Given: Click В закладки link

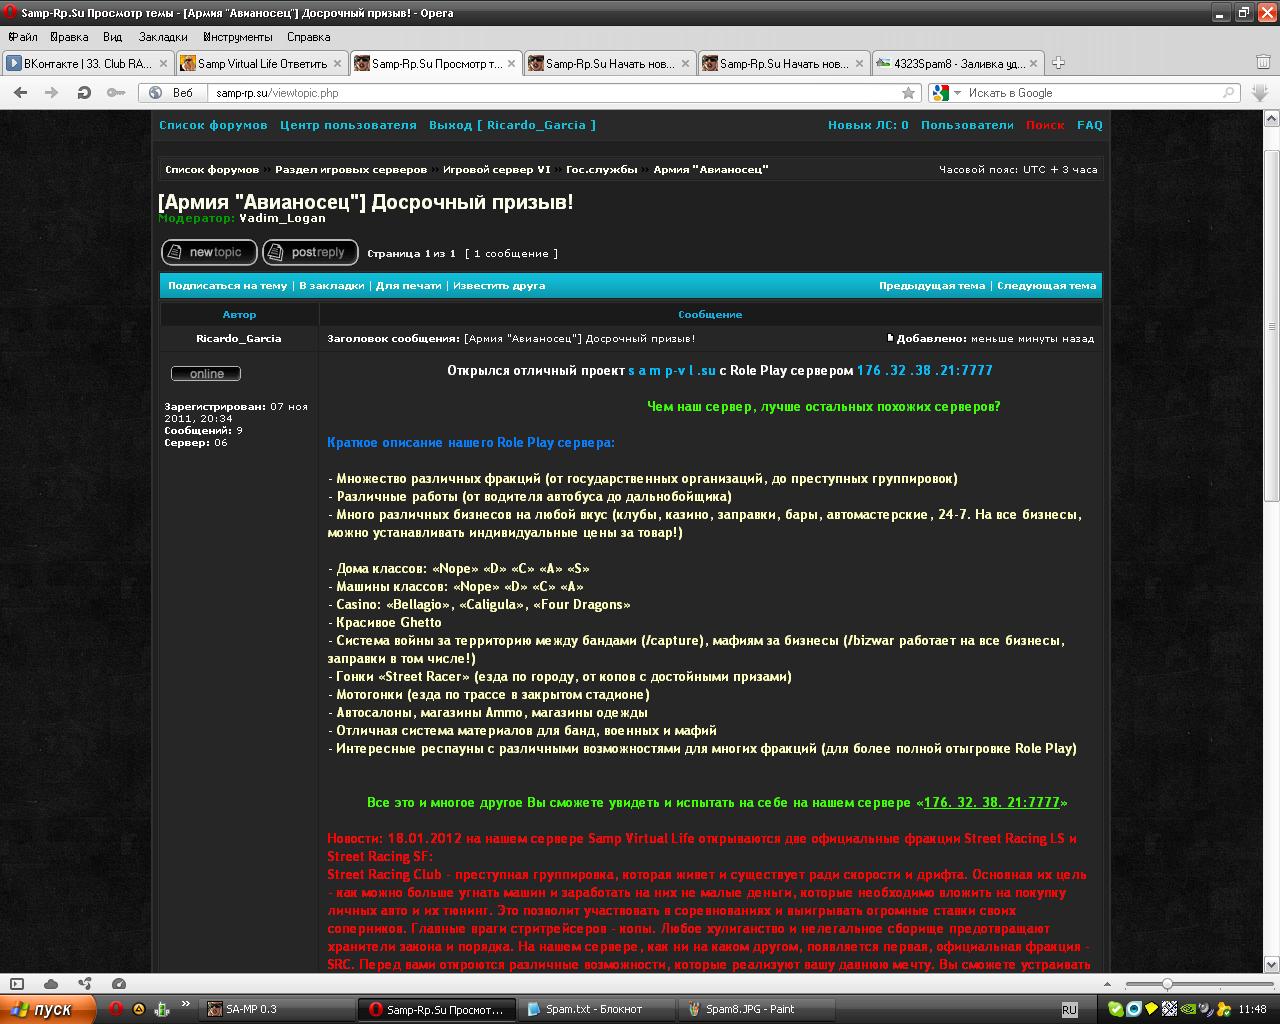Looking at the screenshot, I should 331,286.
